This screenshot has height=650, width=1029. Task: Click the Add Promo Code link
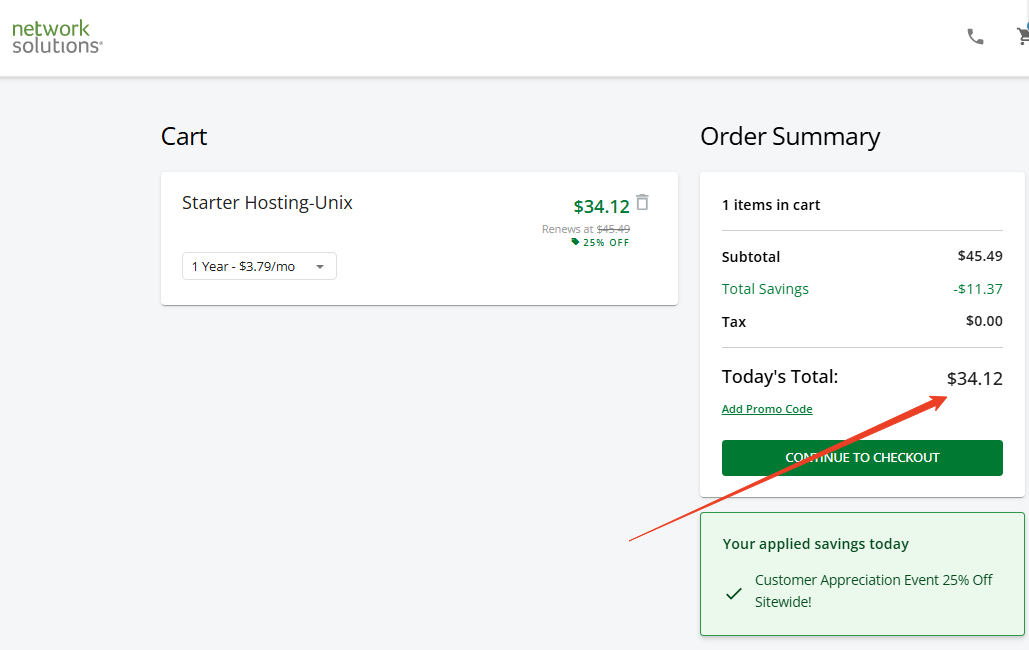pyautogui.click(x=767, y=409)
